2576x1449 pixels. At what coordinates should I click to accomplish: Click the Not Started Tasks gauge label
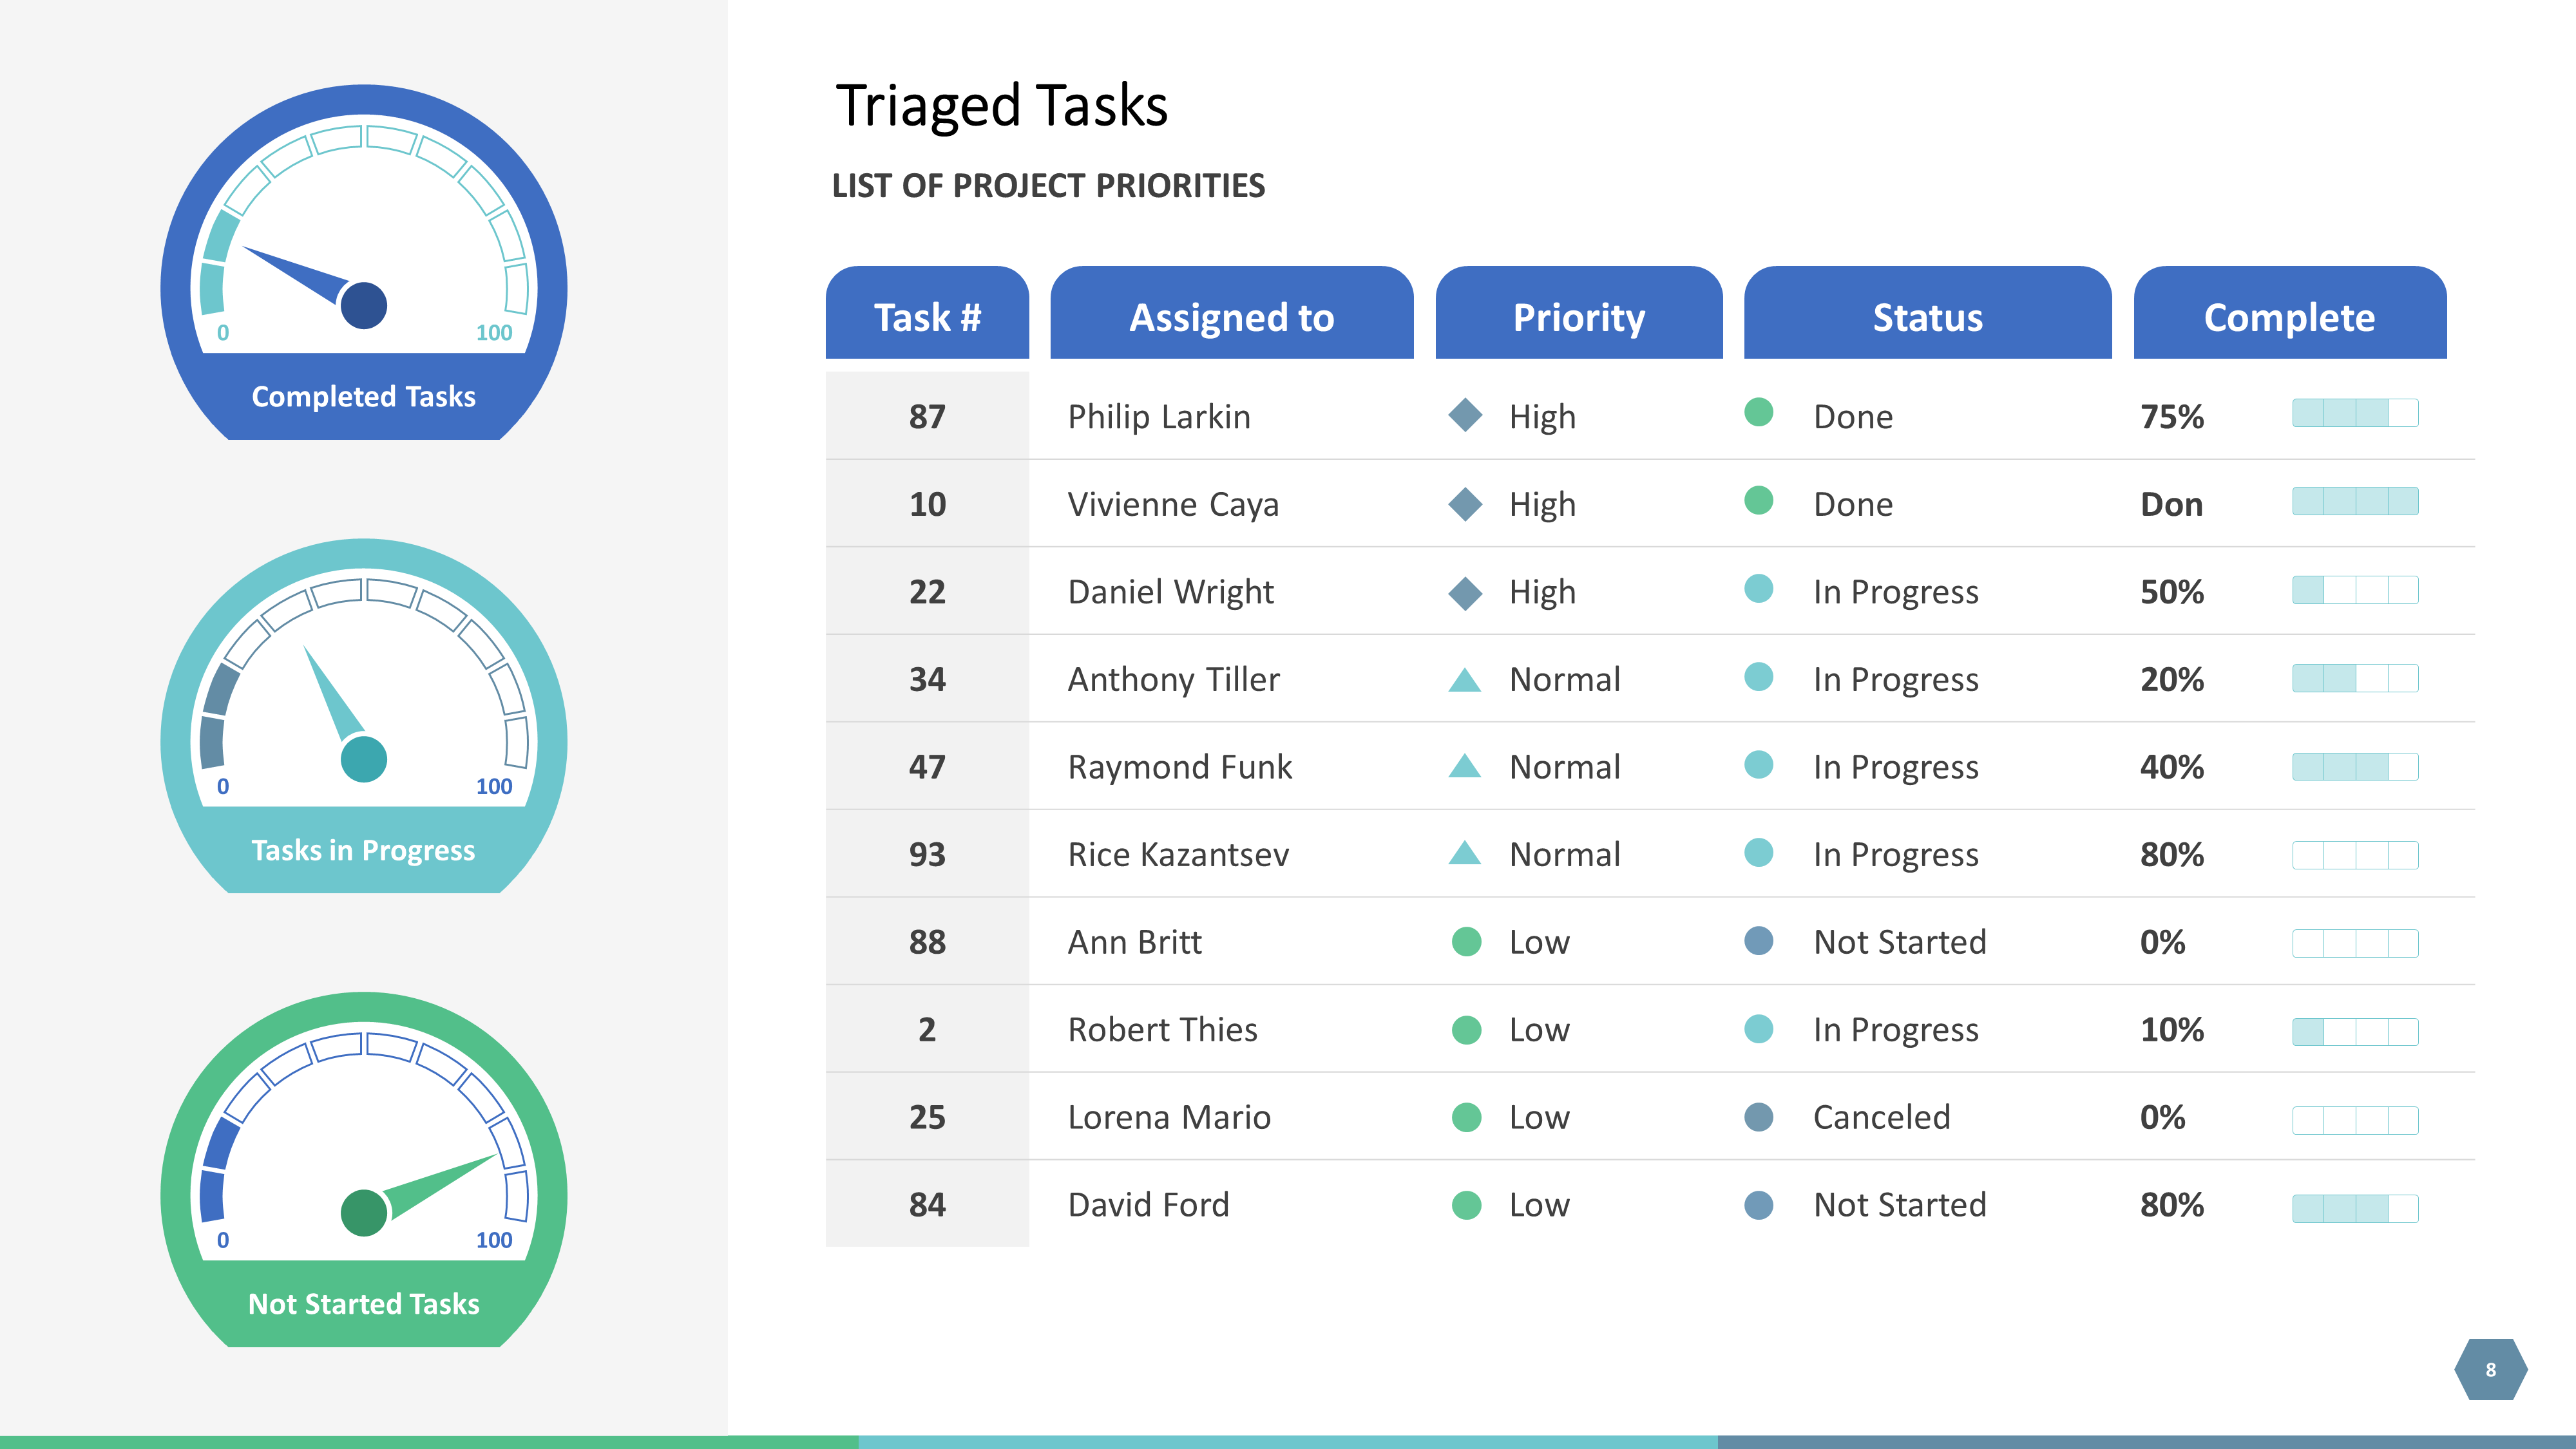point(363,1304)
